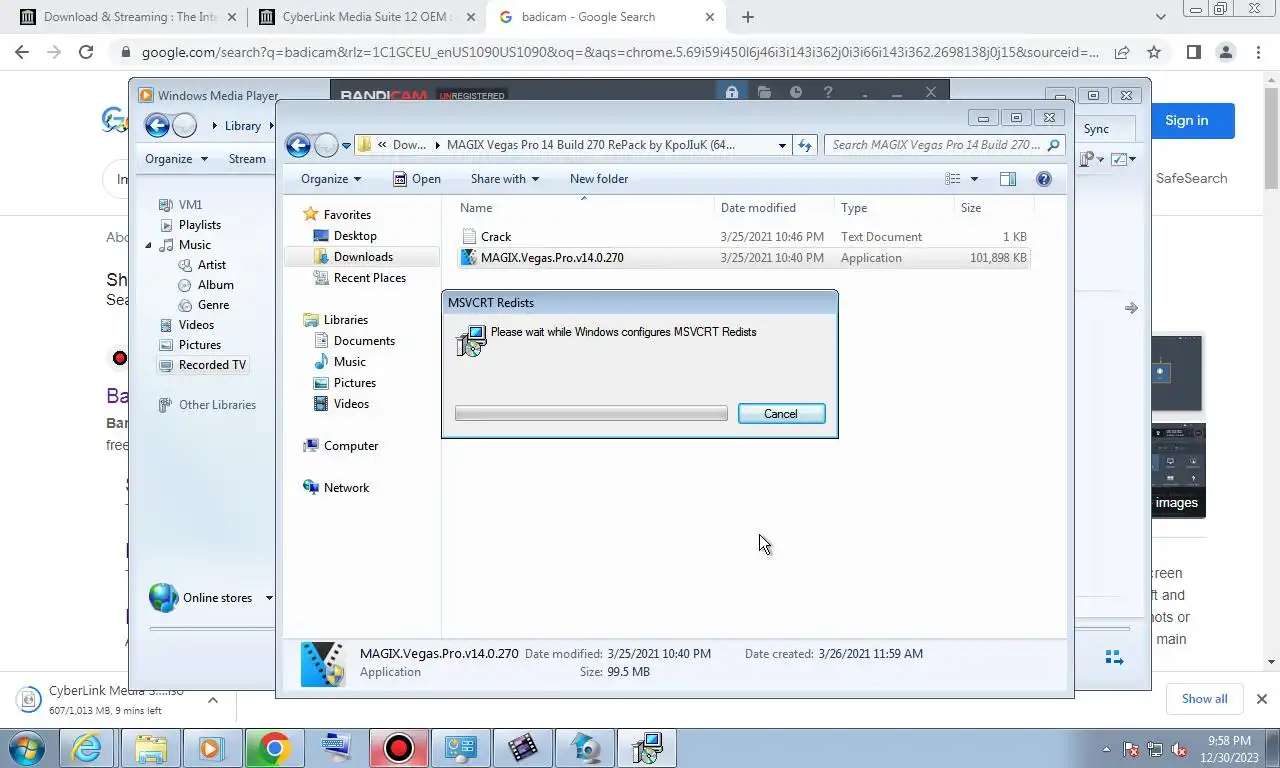Click the Google Sign in button
The height and width of the screenshot is (768, 1280).
(x=1186, y=120)
